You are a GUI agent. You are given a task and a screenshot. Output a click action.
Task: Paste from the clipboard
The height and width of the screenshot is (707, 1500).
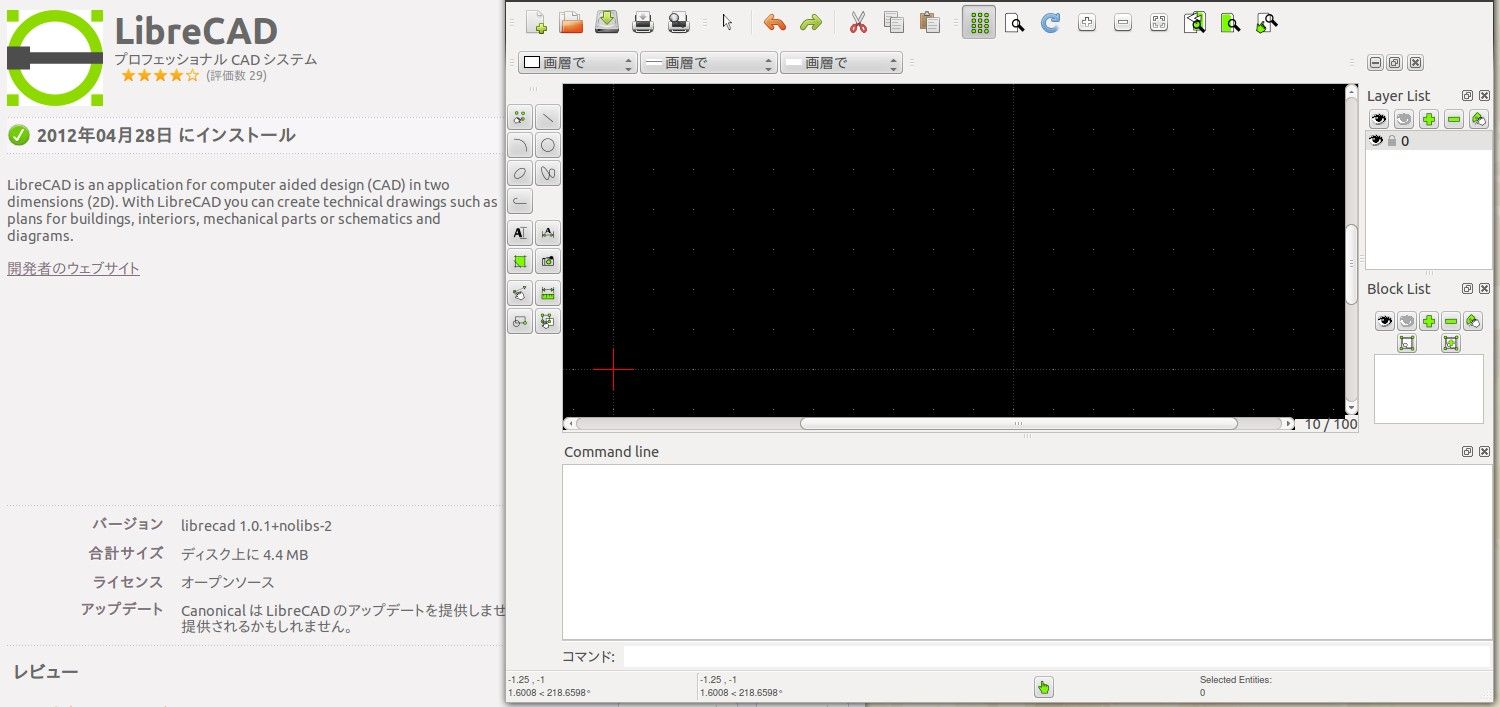point(930,22)
